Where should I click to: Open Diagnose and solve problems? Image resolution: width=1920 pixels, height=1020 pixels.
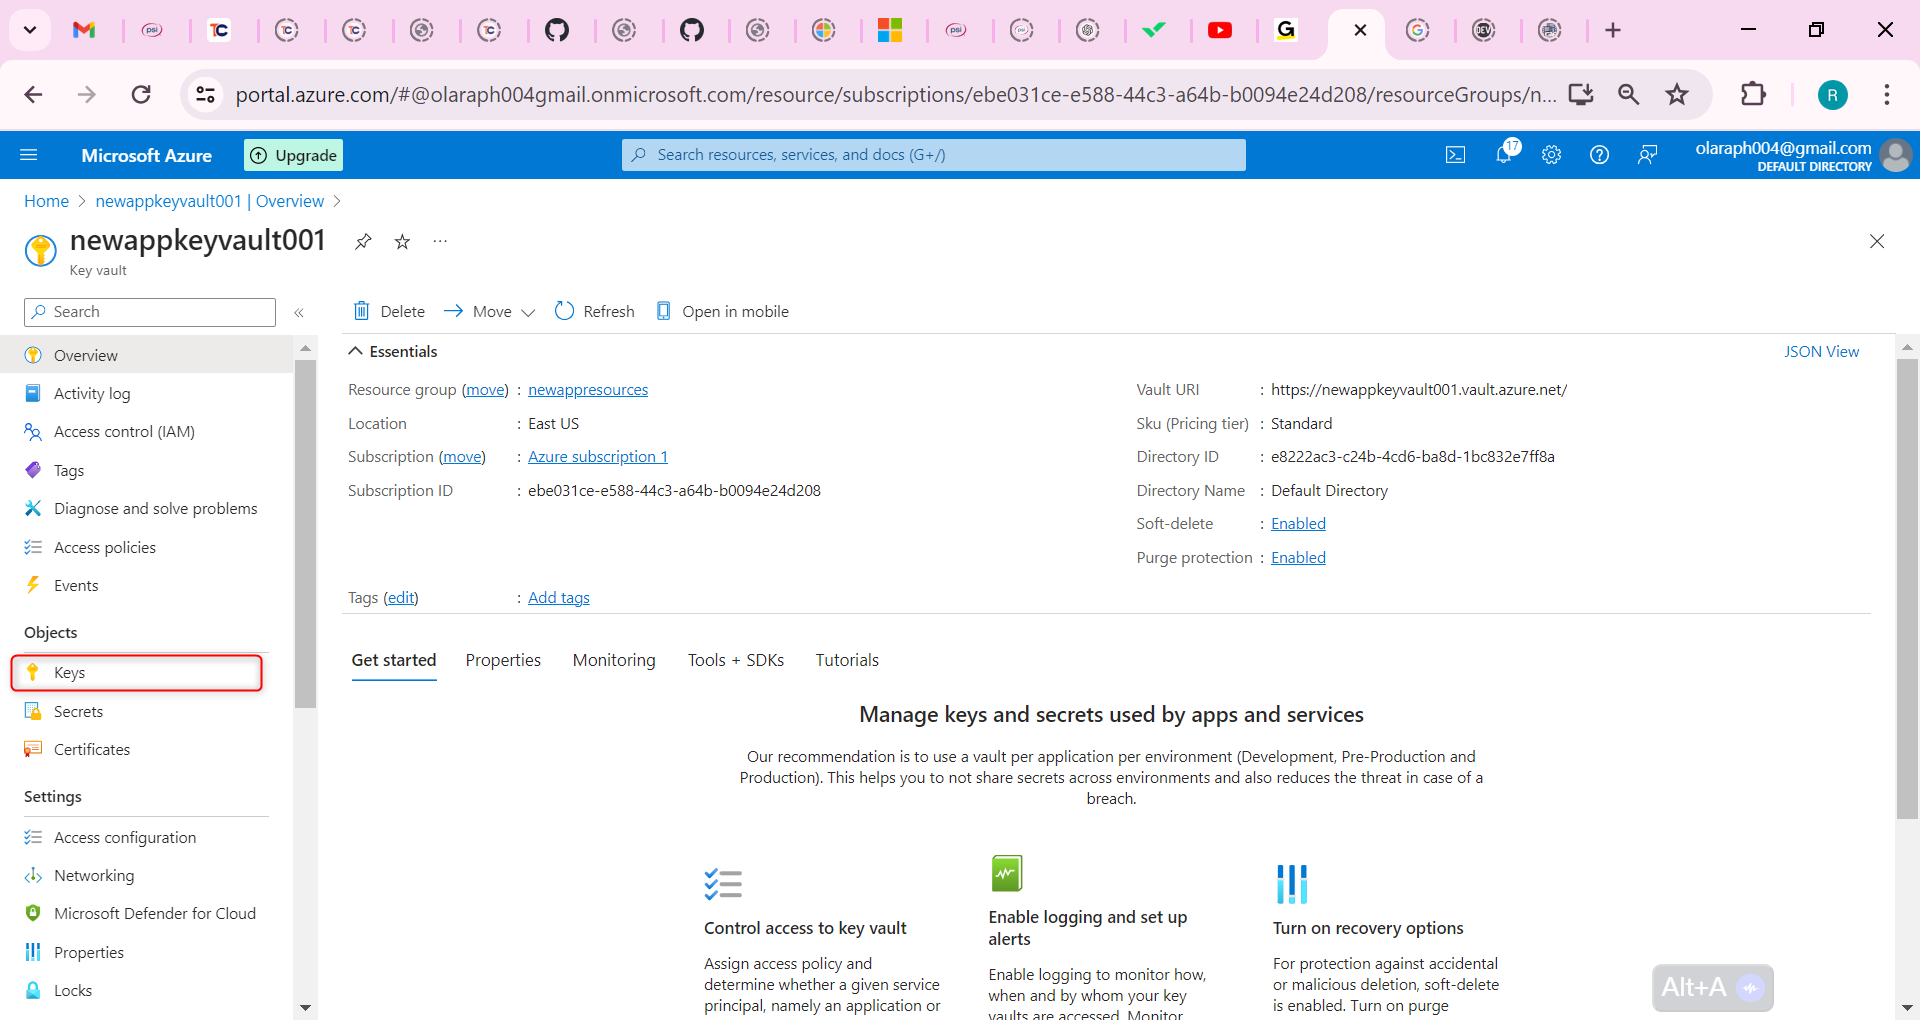146,509
